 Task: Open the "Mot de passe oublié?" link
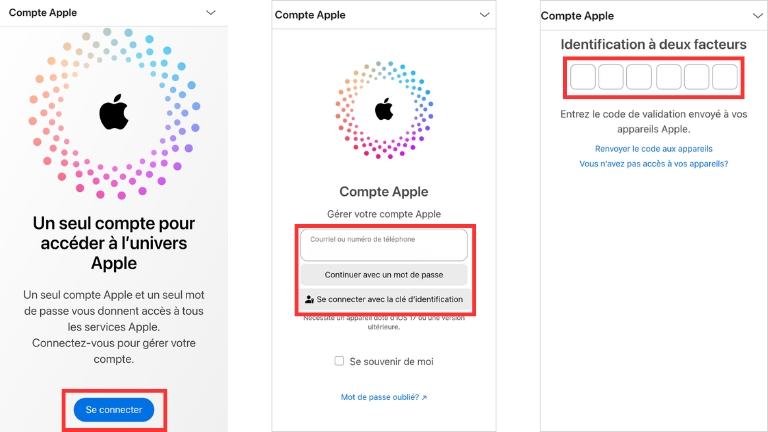click(x=384, y=398)
